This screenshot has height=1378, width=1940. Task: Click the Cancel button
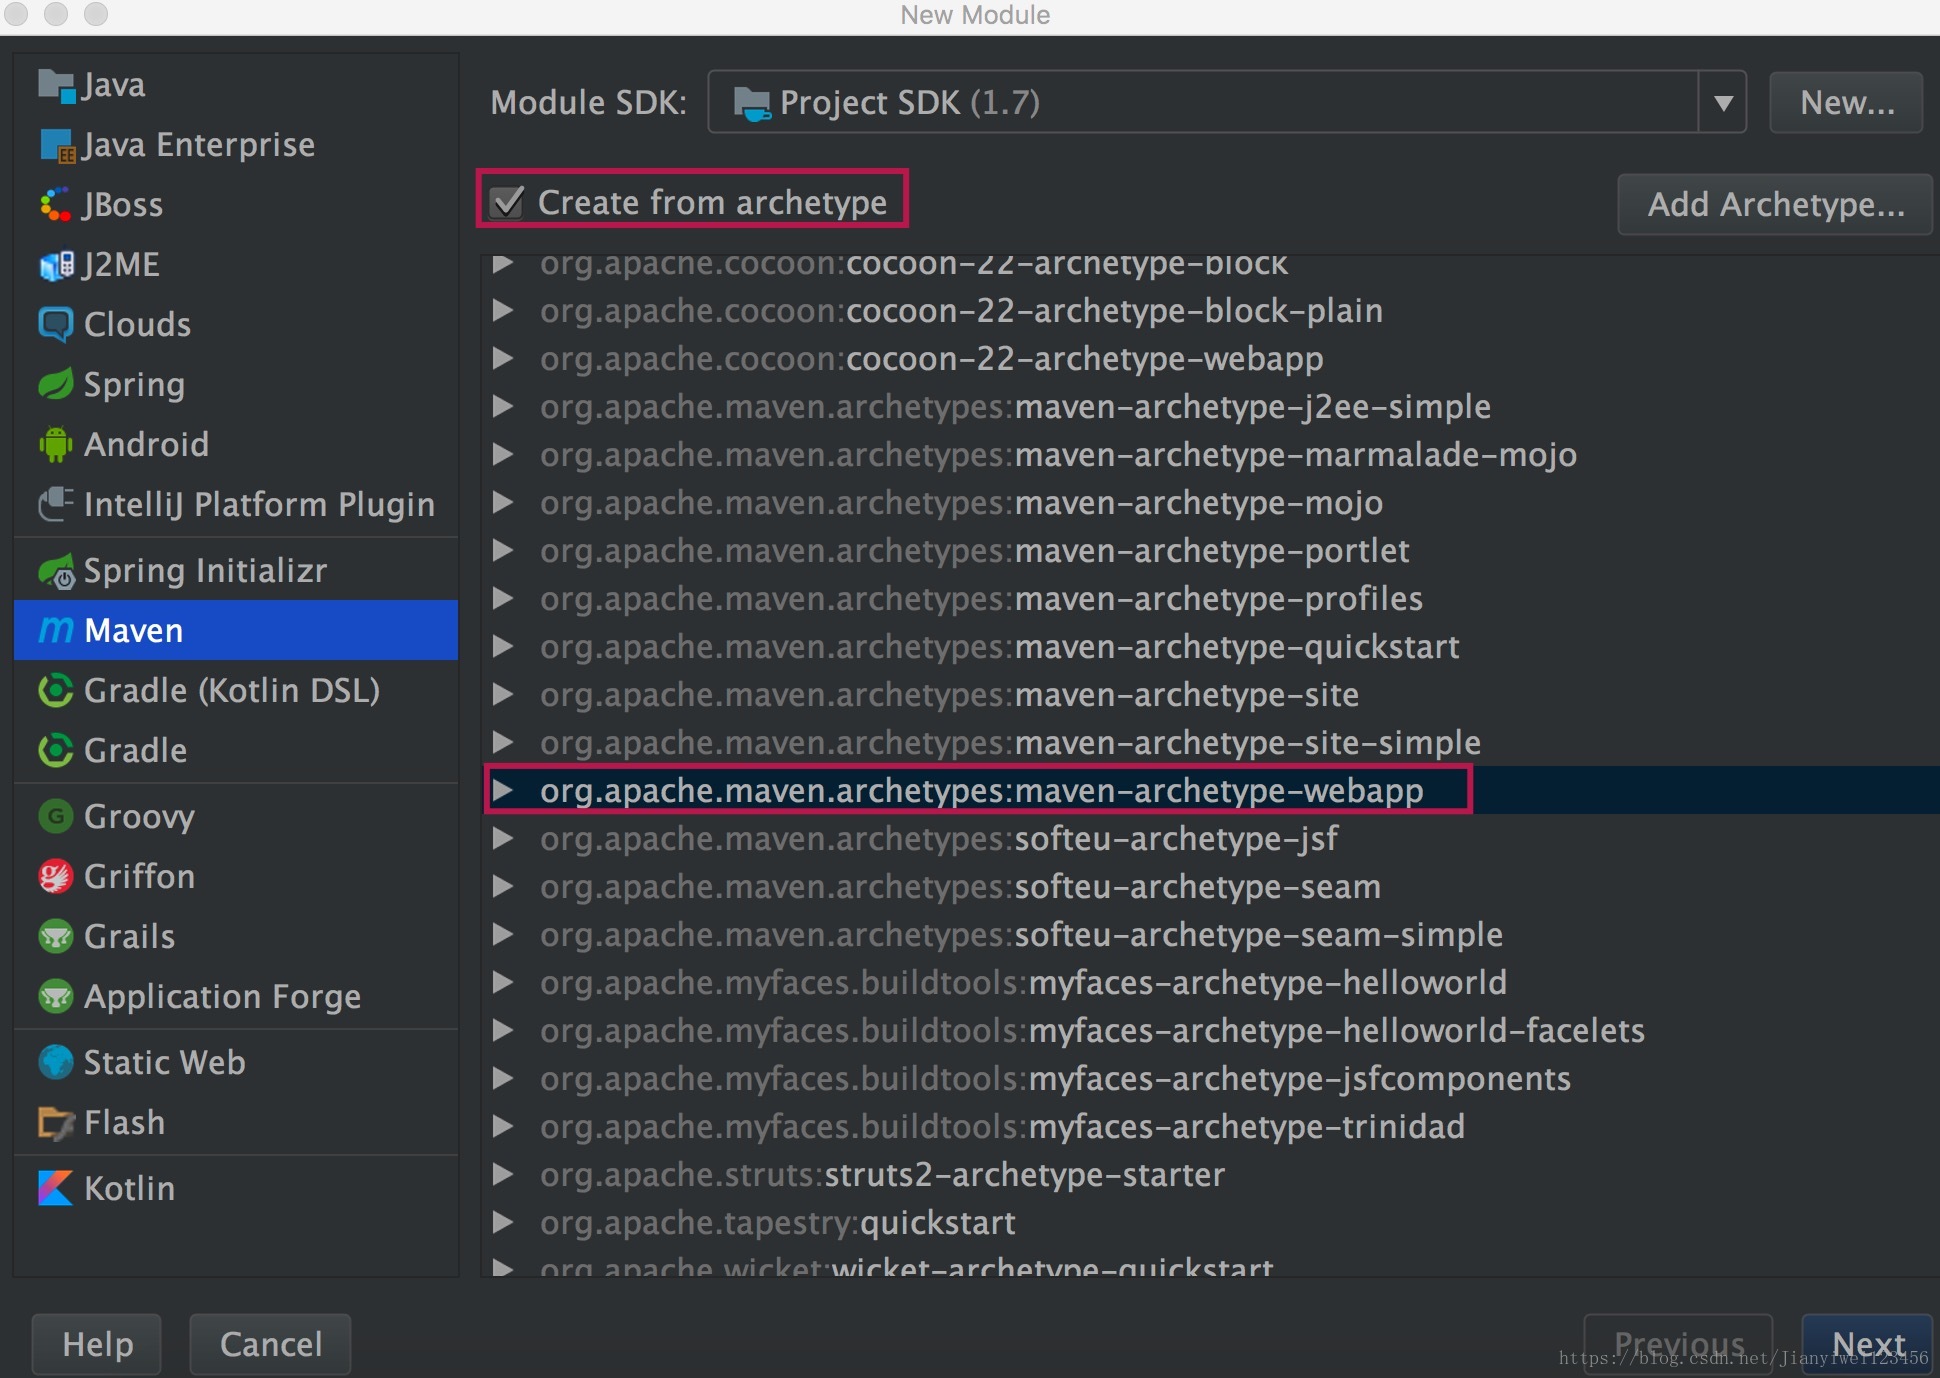coord(271,1345)
